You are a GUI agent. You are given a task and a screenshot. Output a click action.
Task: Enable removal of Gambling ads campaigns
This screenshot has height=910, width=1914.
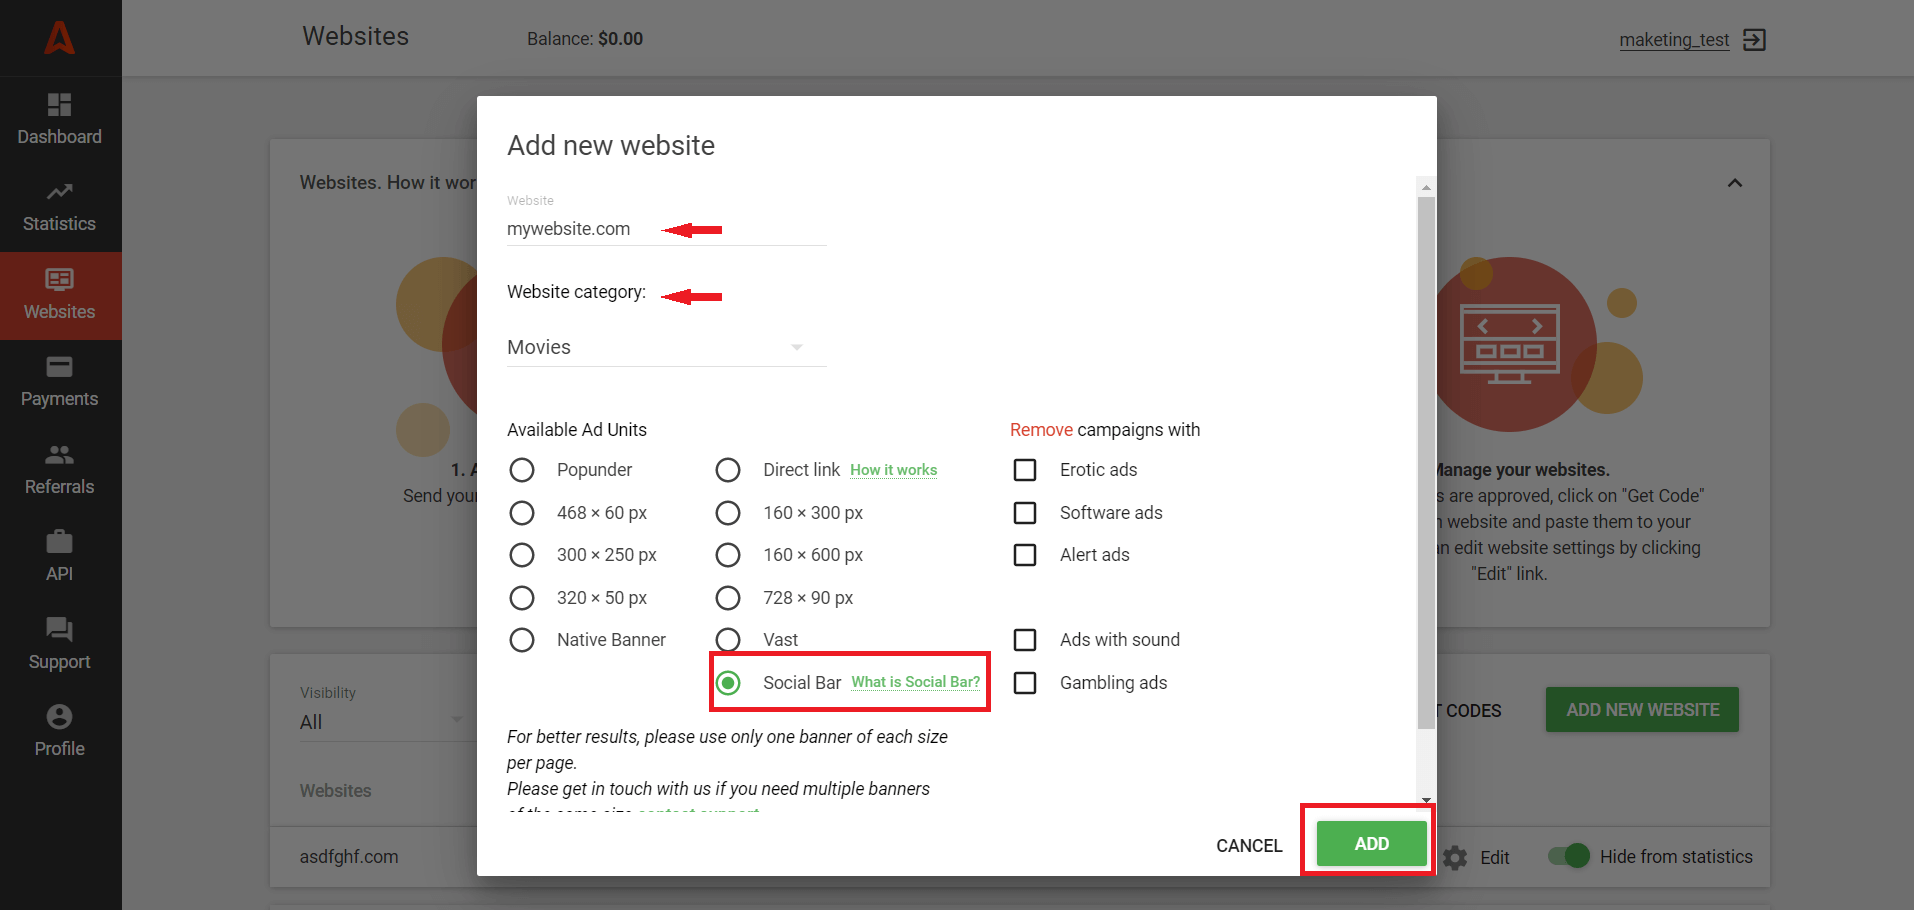pyautogui.click(x=1024, y=682)
